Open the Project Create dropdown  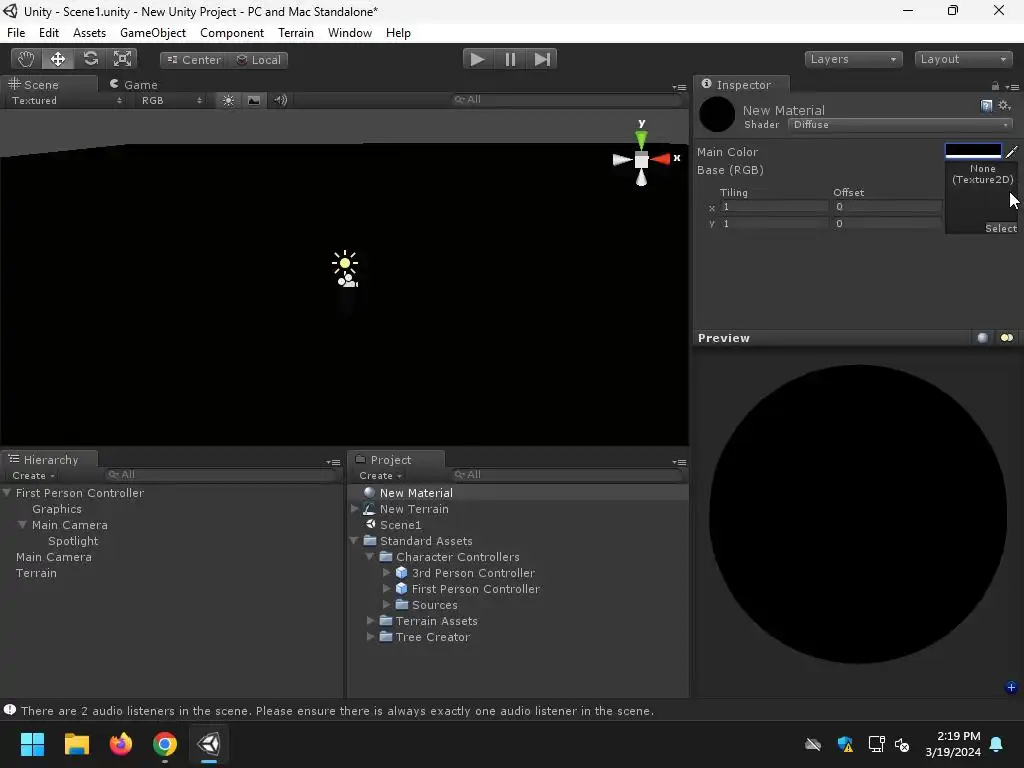click(380, 475)
